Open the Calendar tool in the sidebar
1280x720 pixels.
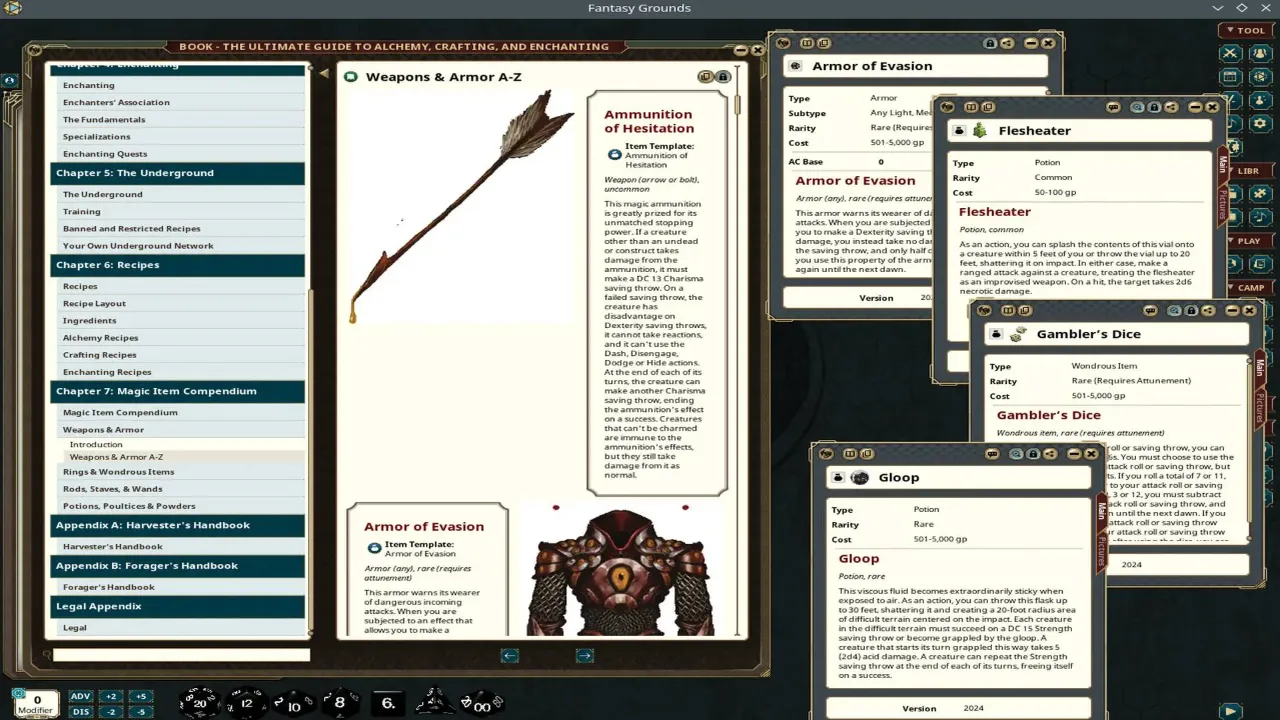[x=1230, y=77]
